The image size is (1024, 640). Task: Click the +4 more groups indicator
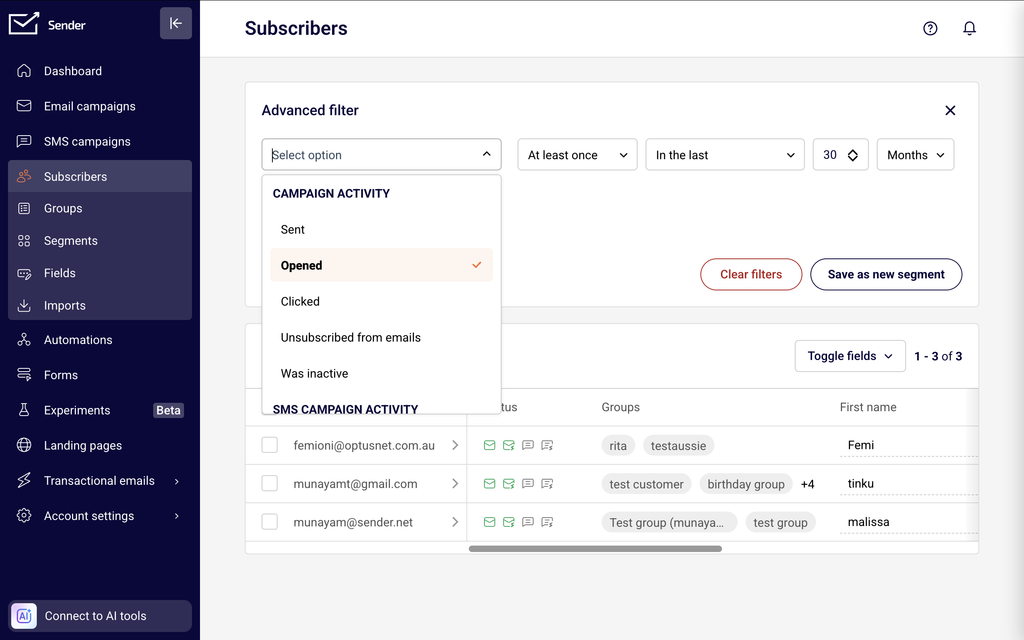click(807, 484)
